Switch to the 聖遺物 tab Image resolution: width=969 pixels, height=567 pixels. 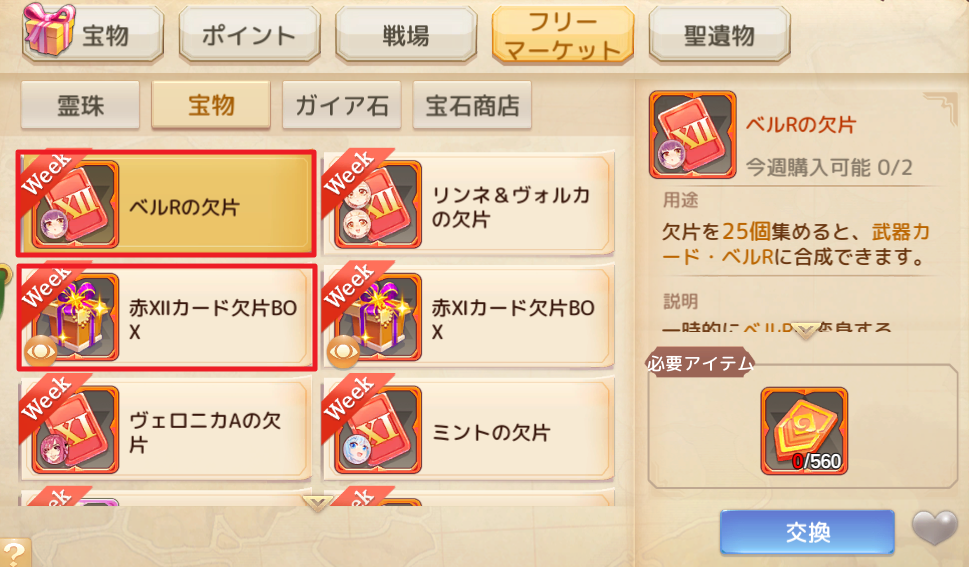719,35
